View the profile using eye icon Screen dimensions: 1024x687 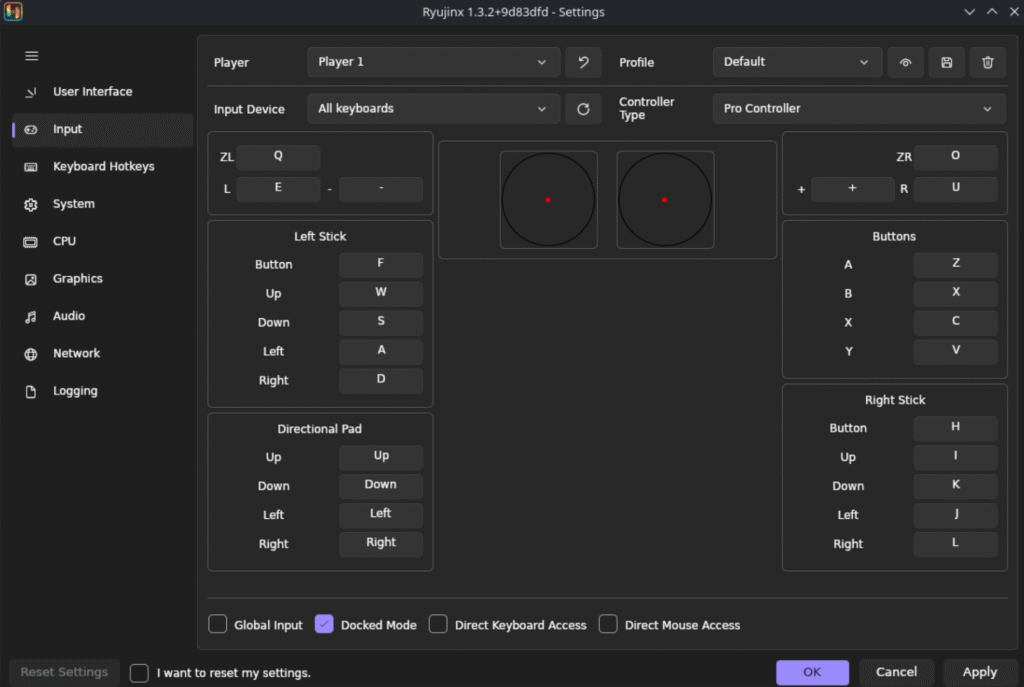(x=905, y=62)
